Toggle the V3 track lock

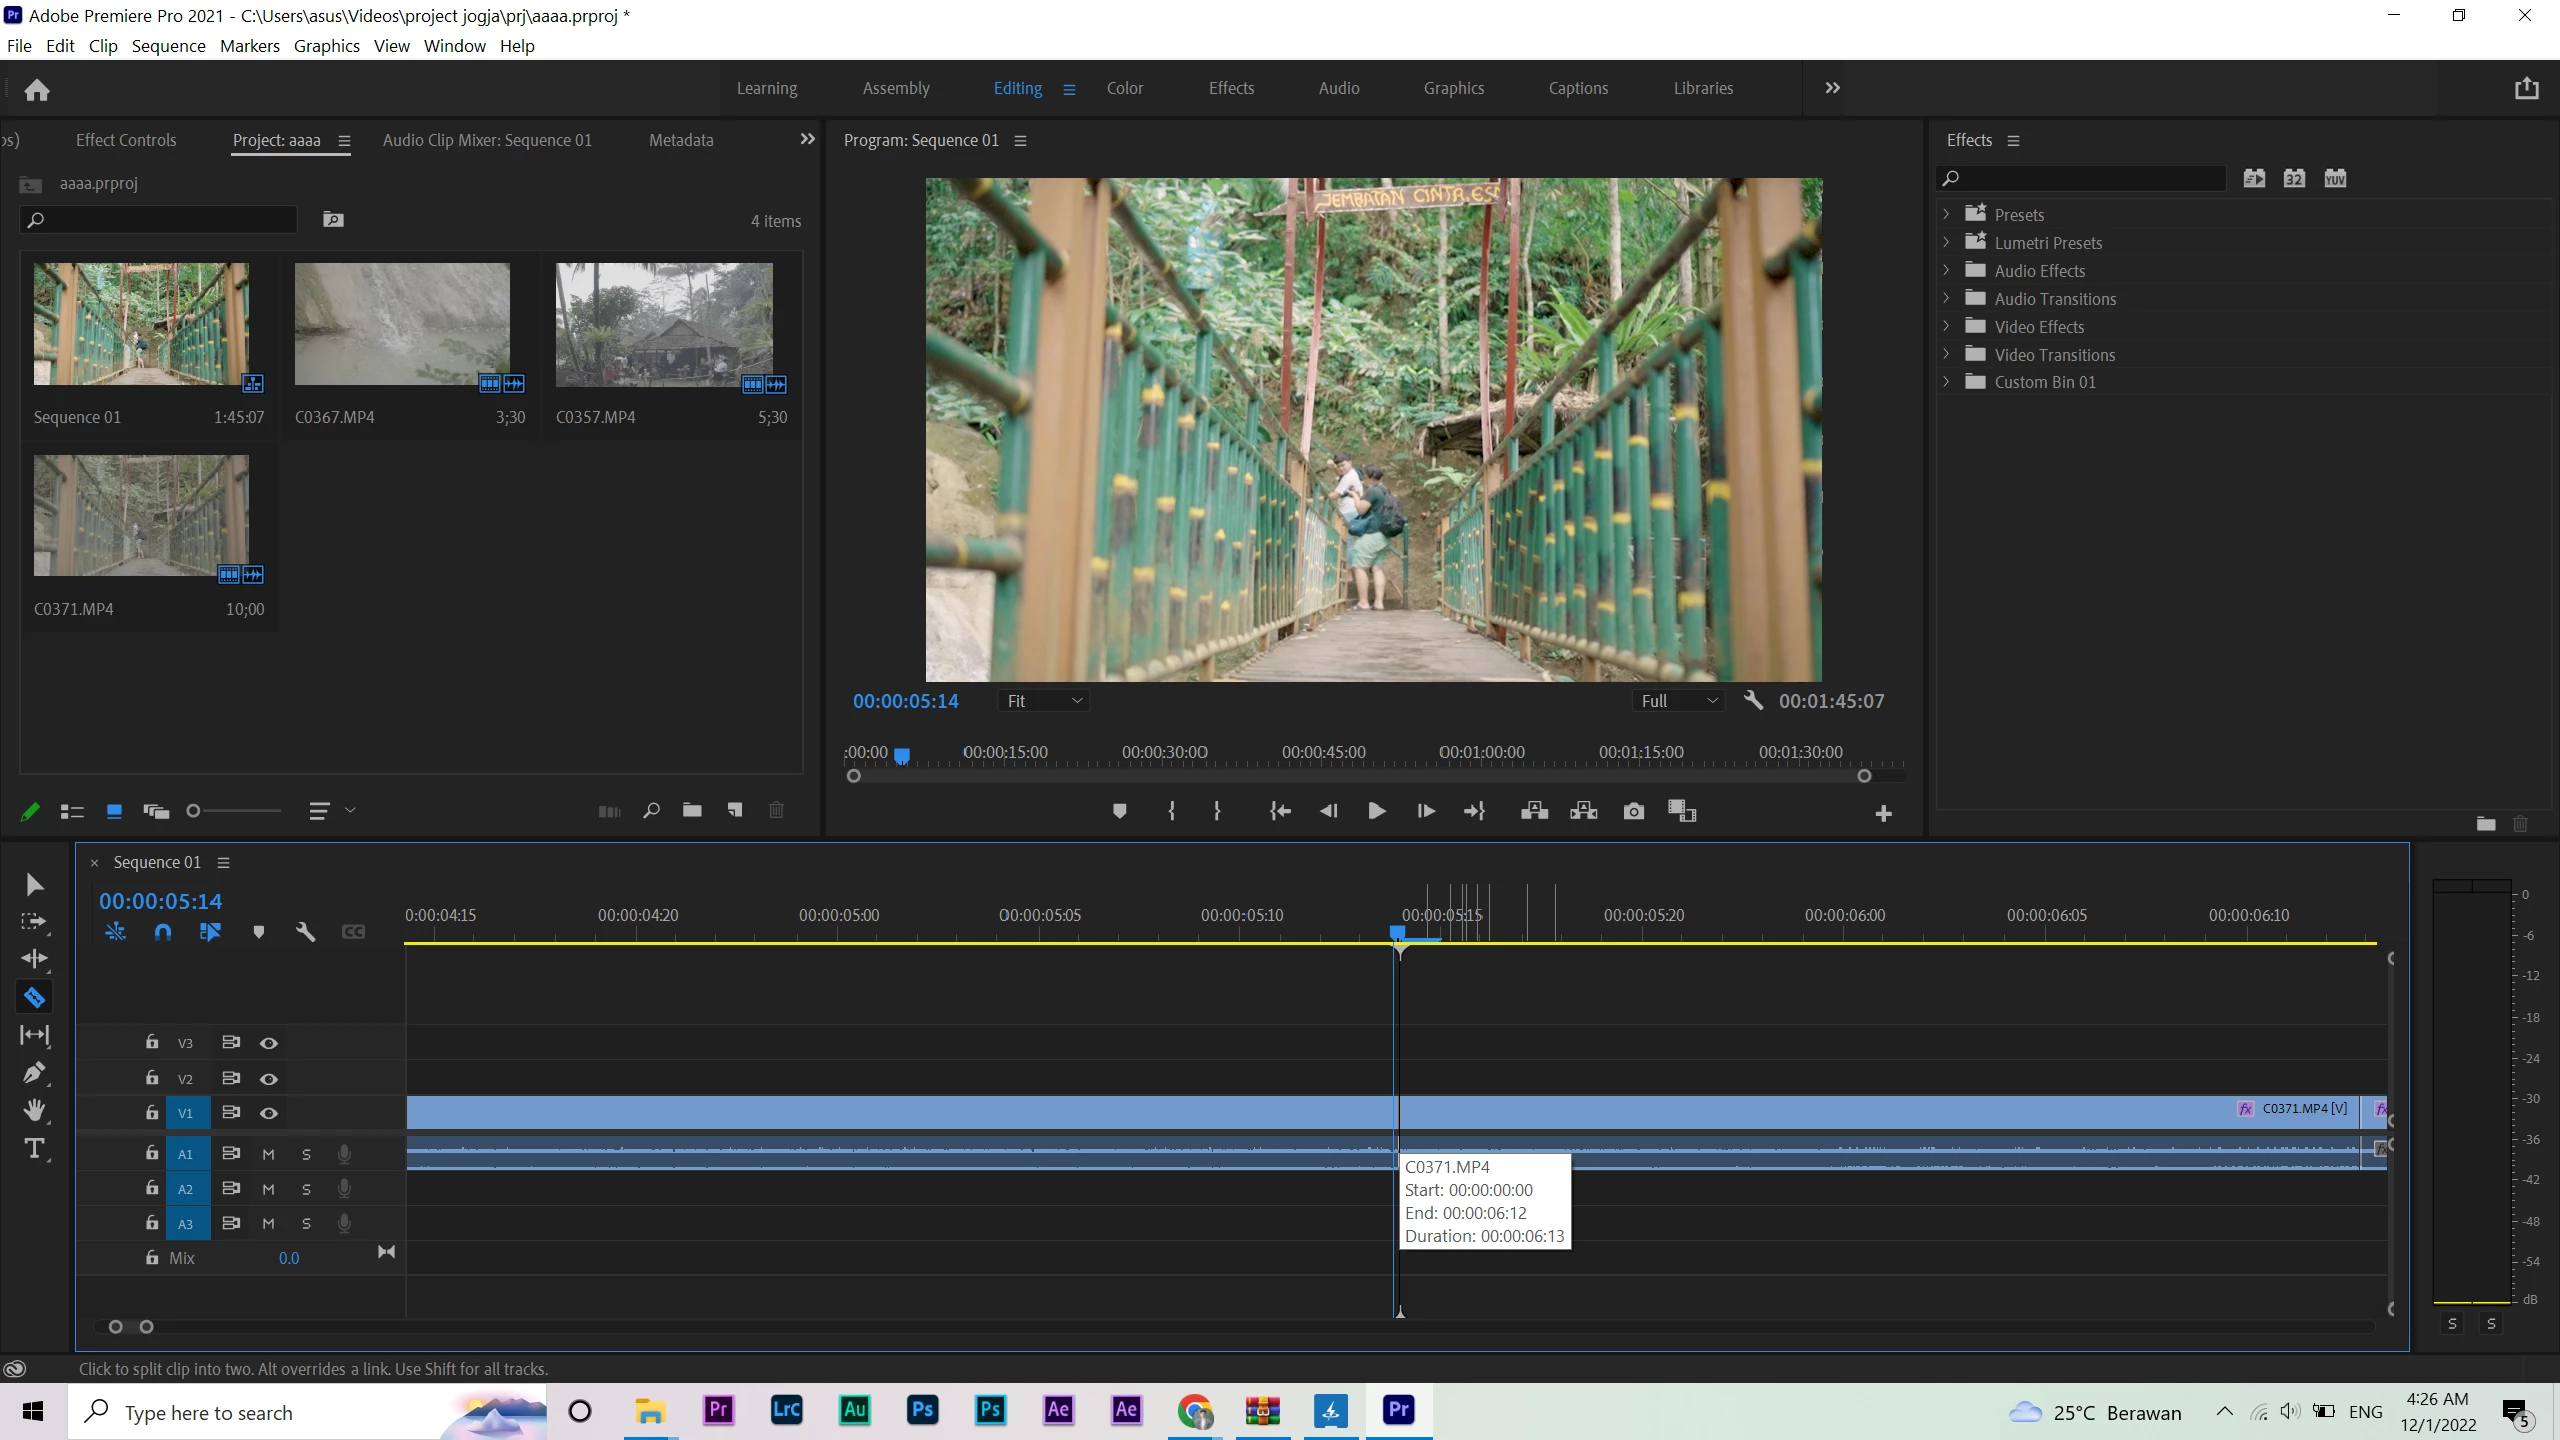click(x=152, y=1042)
